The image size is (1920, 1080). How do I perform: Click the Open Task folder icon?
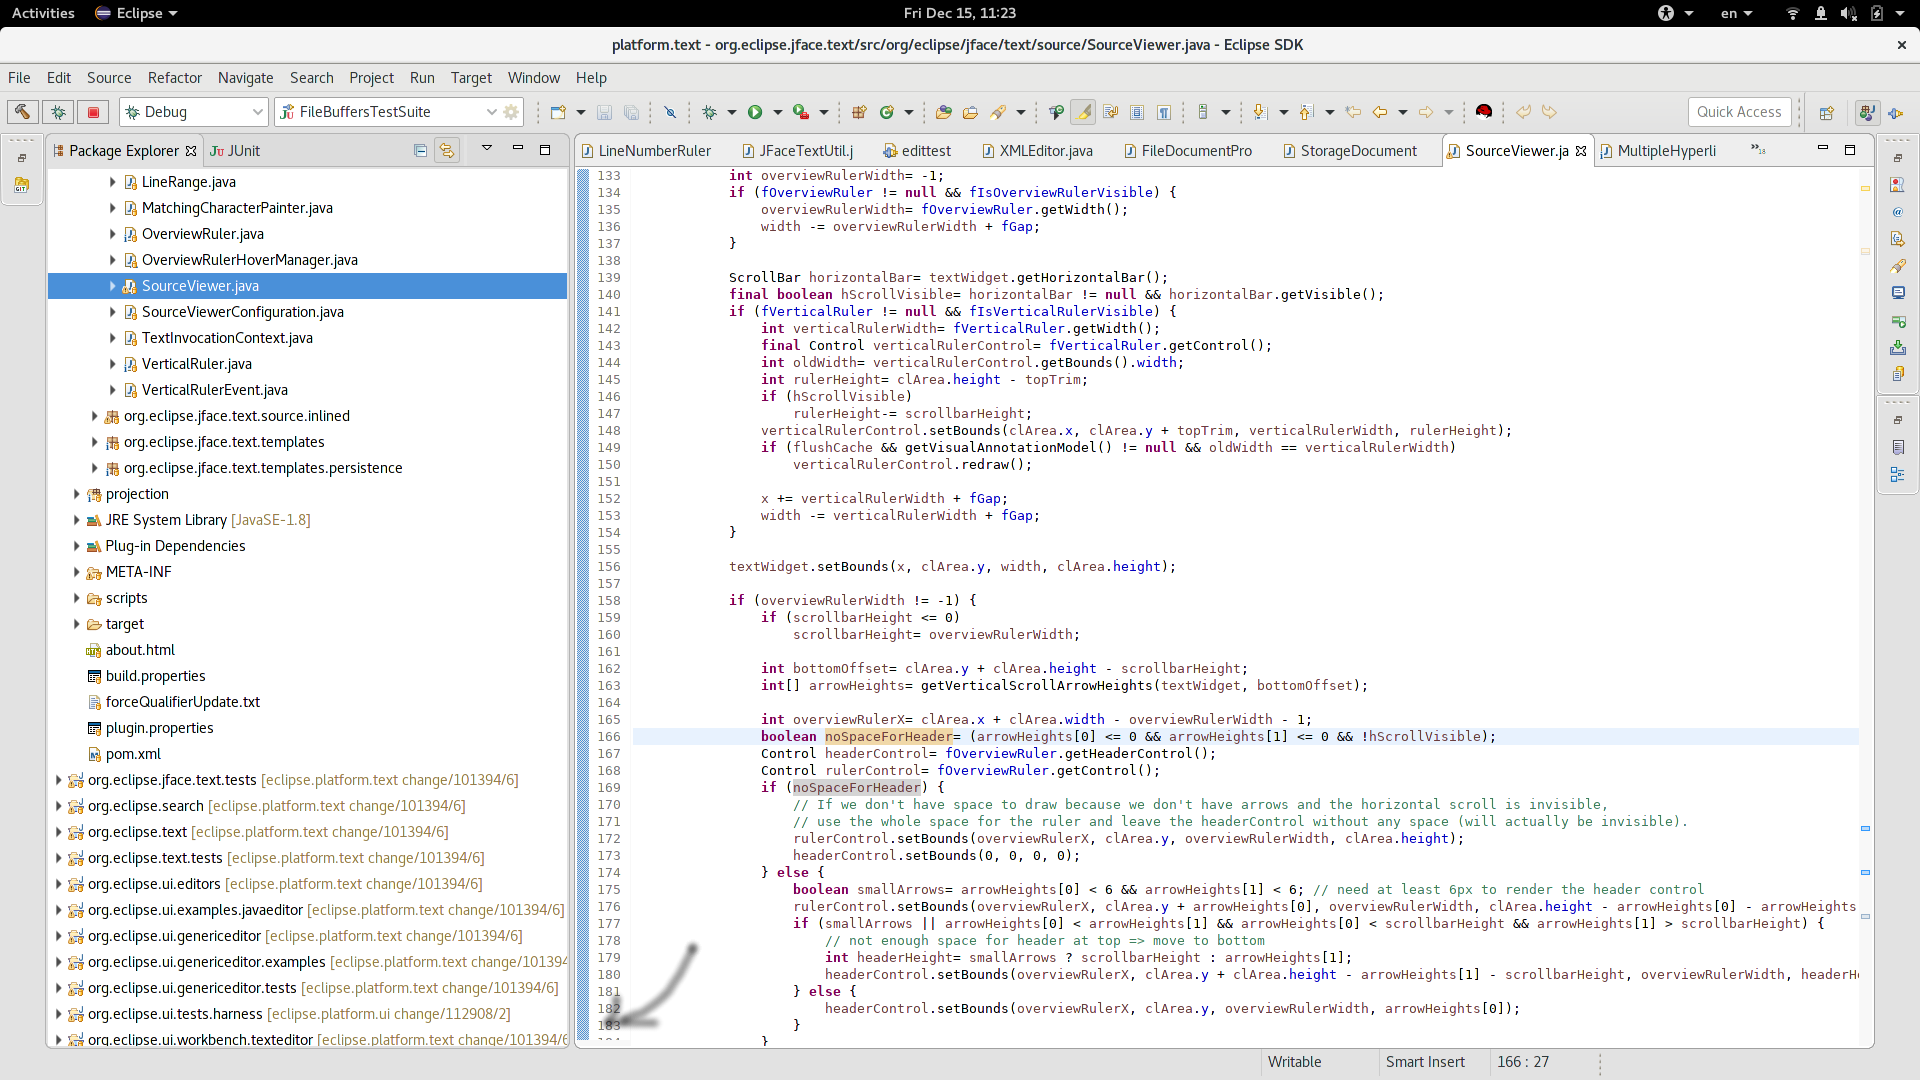970,112
